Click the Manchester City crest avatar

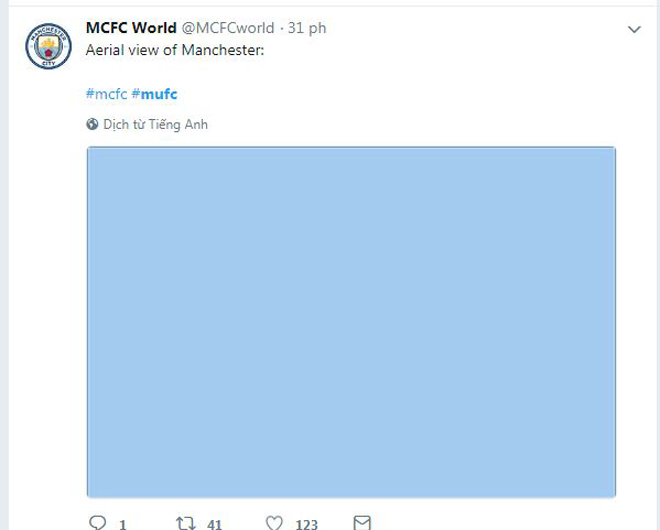tap(48, 46)
